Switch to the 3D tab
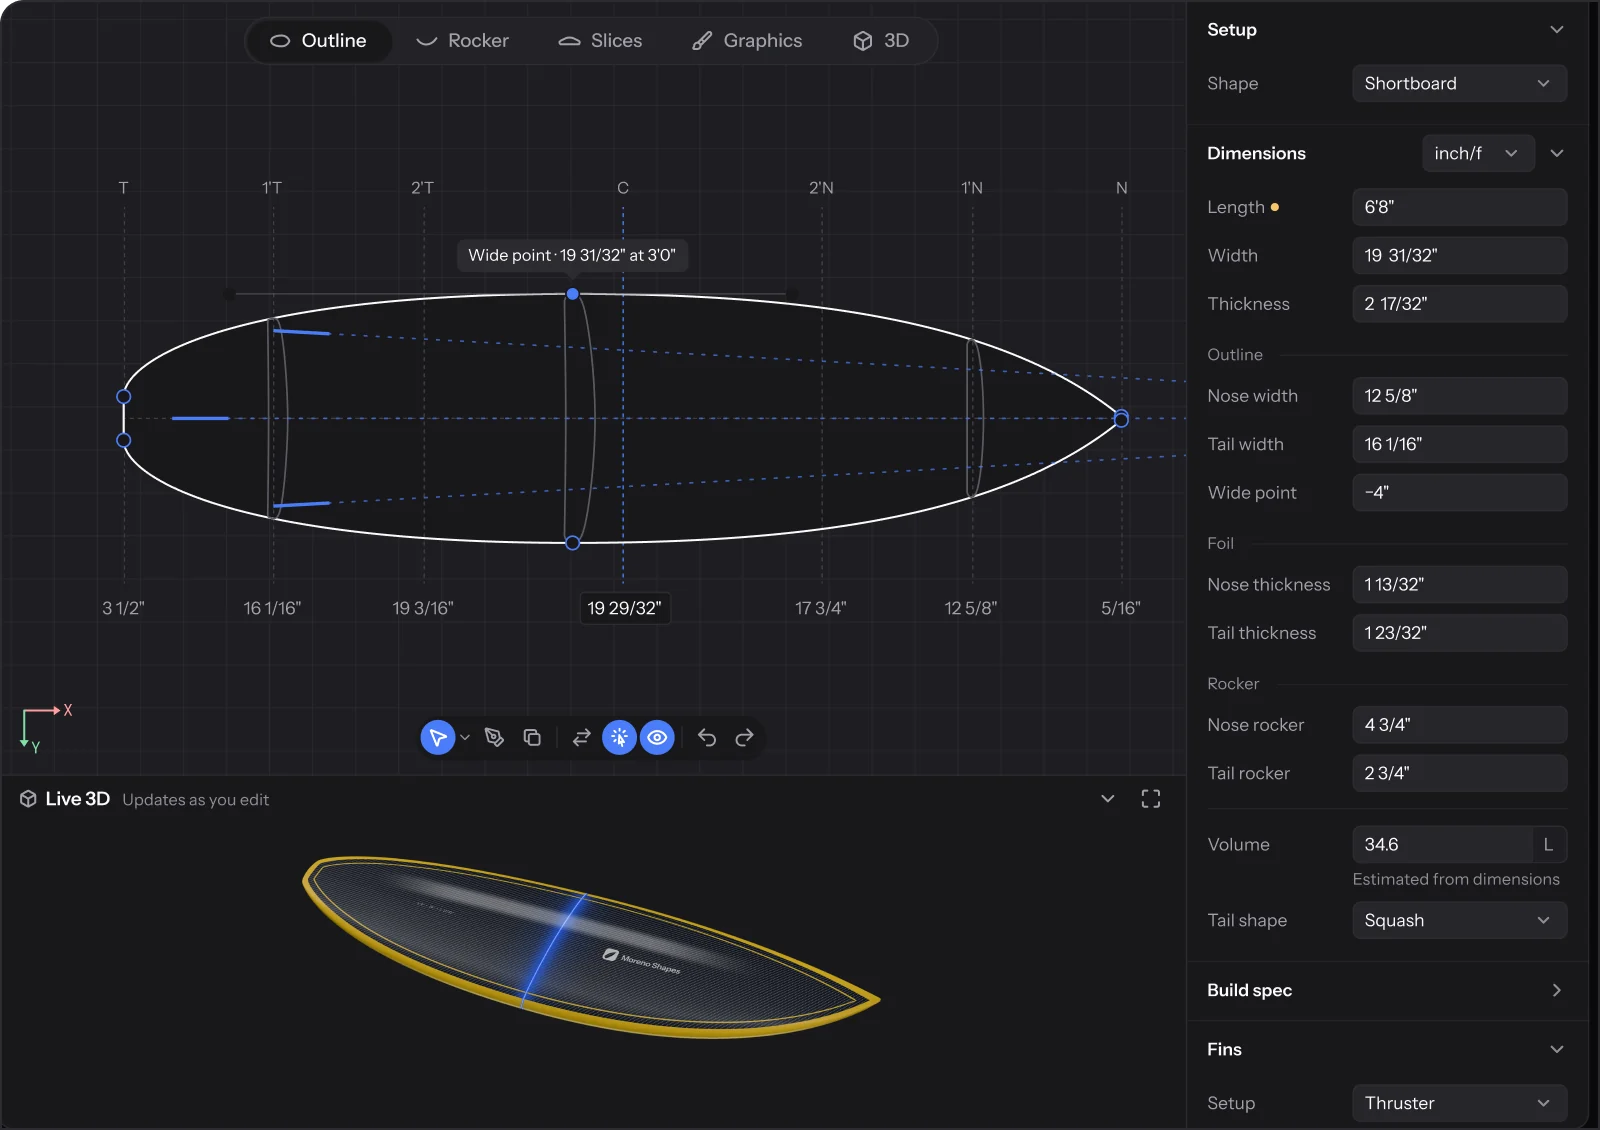The height and width of the screenshot is (1130, 1600). coord(881,41)
